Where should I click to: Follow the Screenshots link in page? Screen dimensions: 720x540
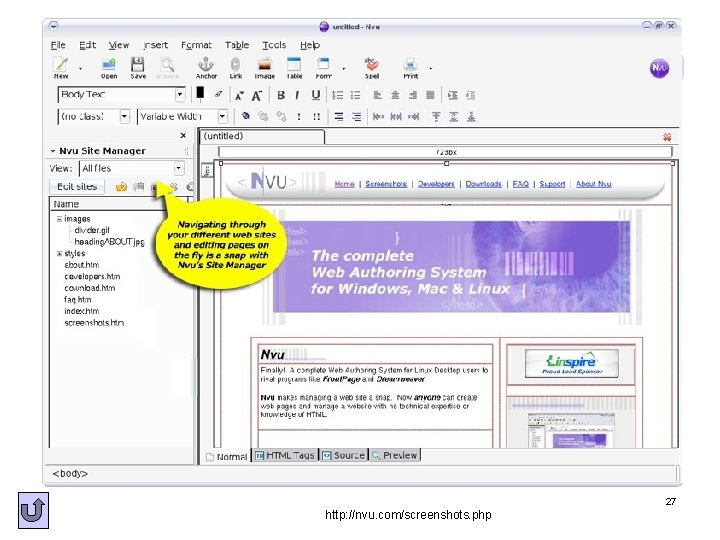pyautogui.click(x=386, y=184)
